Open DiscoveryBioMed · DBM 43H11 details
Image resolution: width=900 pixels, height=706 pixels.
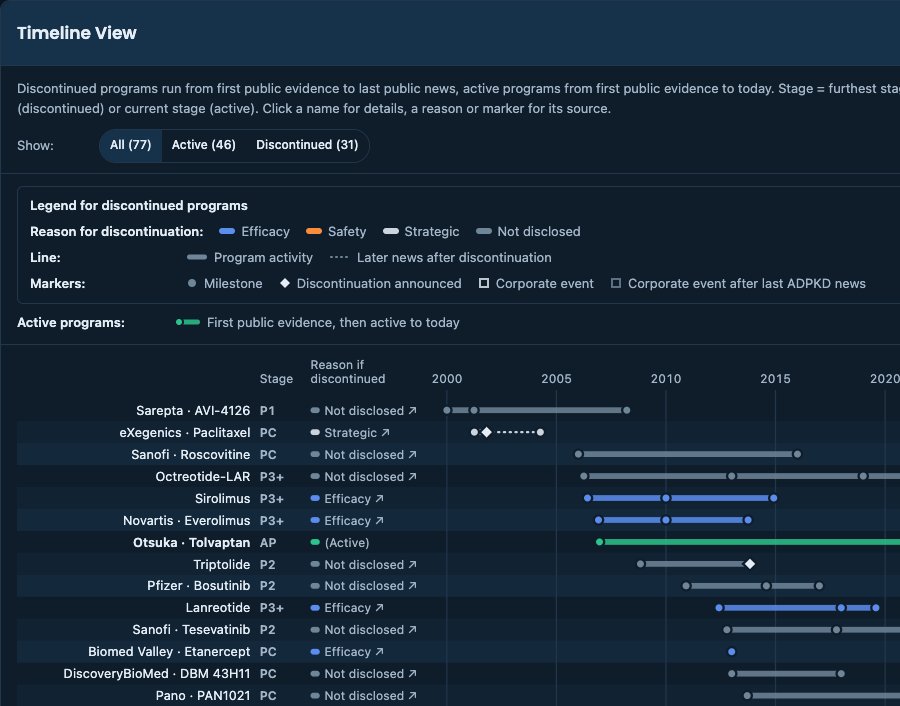(x=157, y=674)
